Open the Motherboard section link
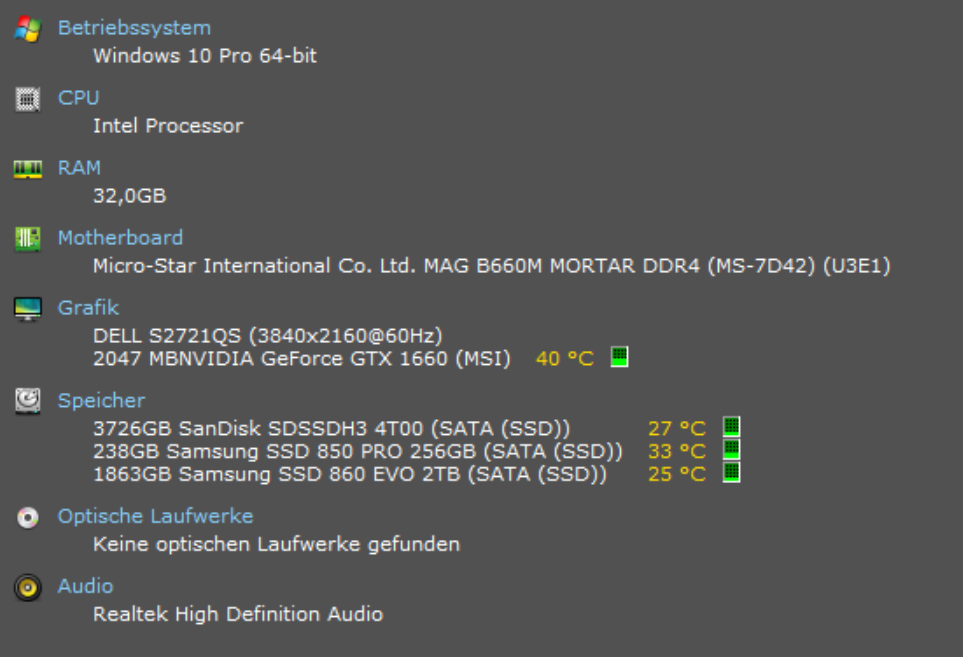 point(121,237)
